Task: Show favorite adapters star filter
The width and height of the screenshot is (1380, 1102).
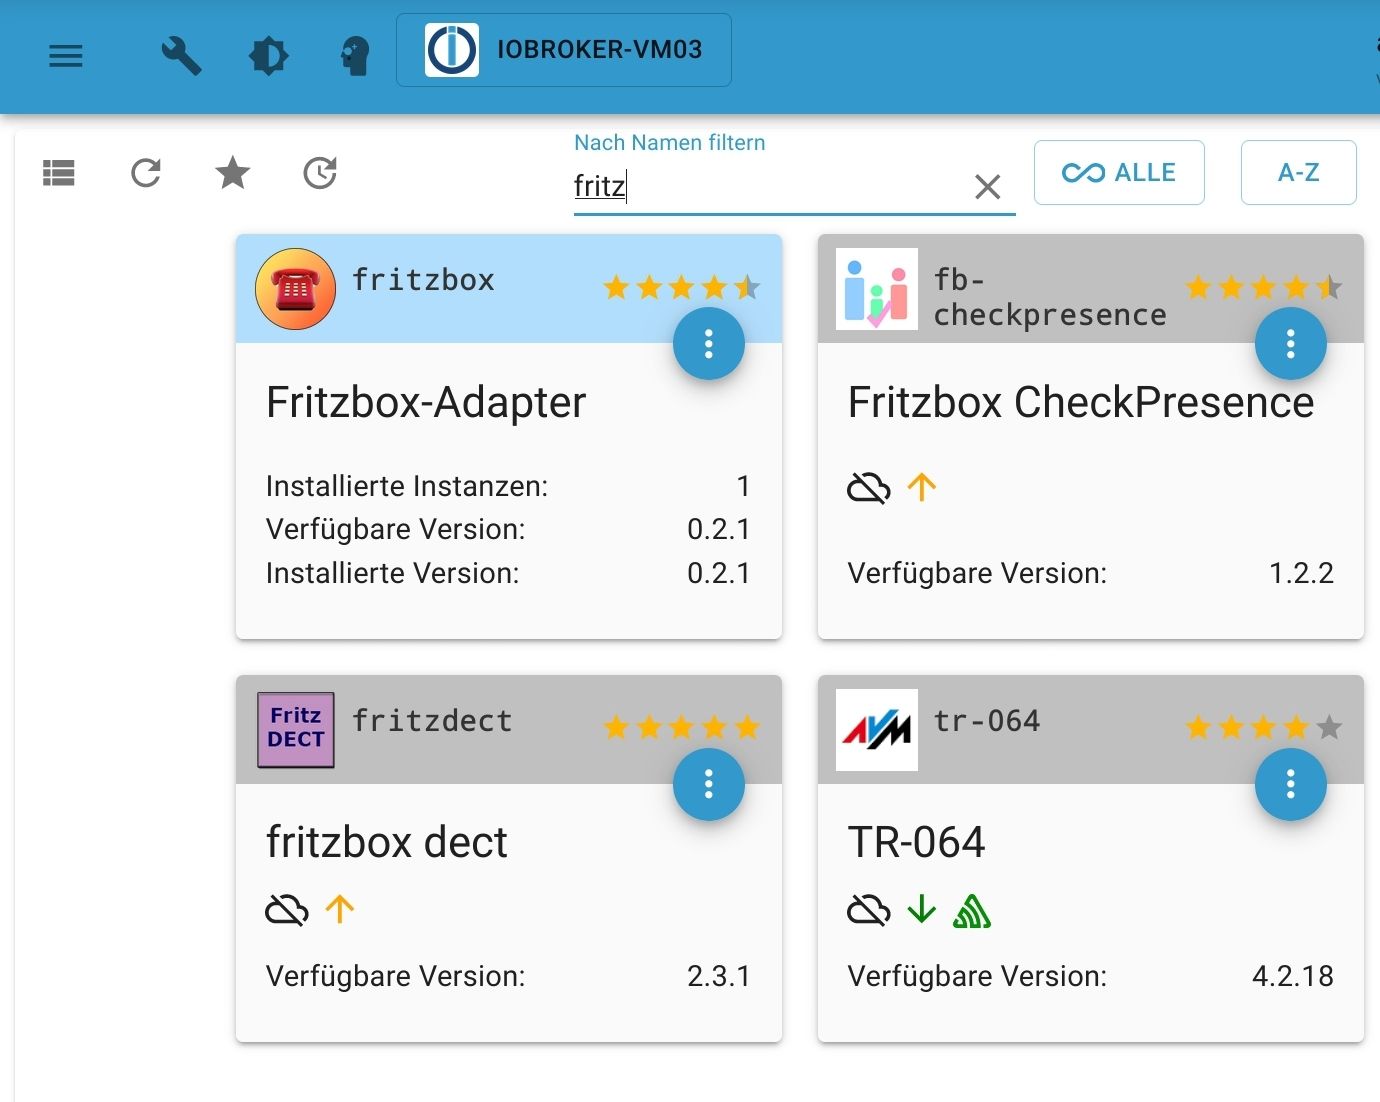Action: (x=233, y=173)
